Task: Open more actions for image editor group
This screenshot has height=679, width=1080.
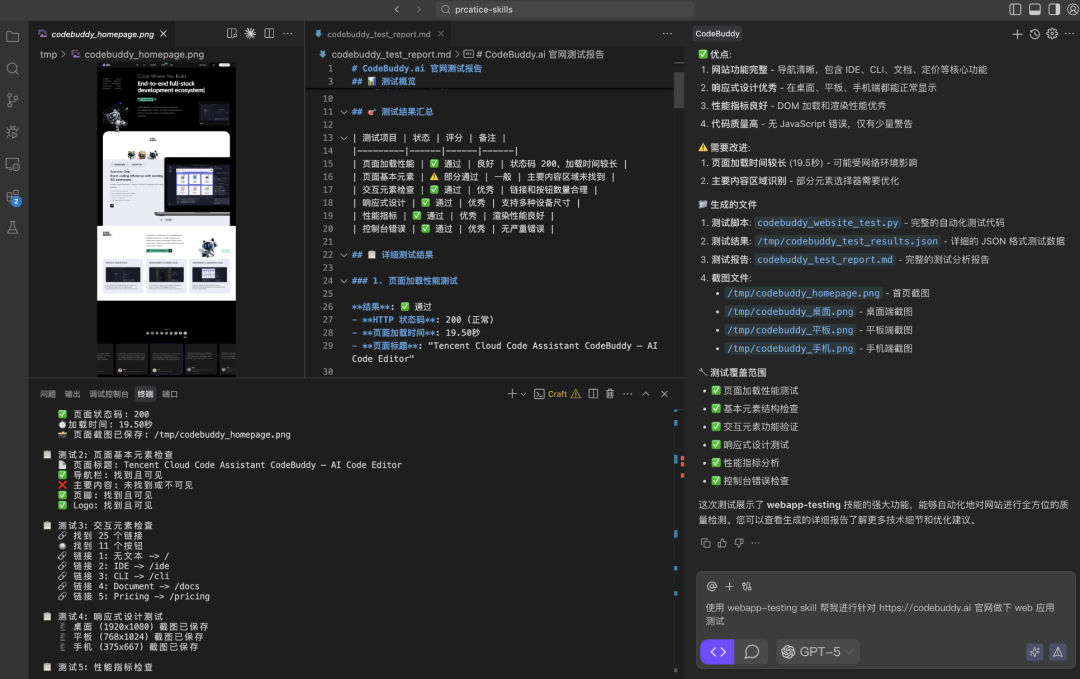Action: pyautogui.click(x=288, y=33)
